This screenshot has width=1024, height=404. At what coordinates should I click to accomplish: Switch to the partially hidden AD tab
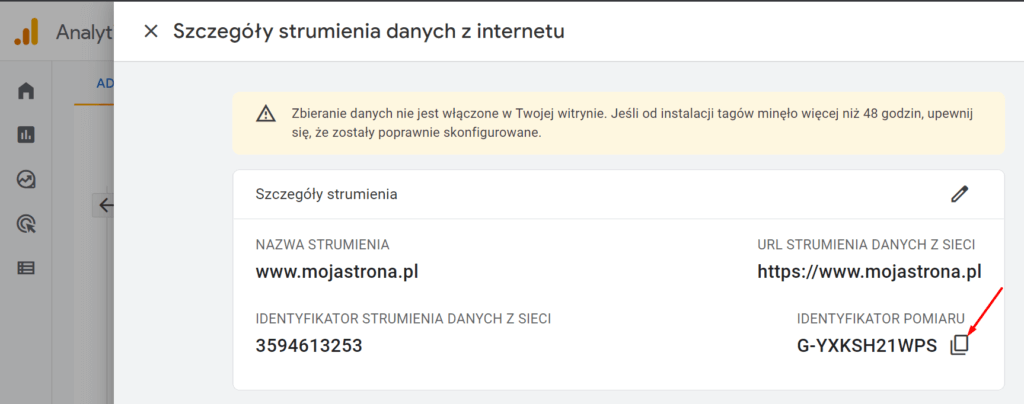104,84
